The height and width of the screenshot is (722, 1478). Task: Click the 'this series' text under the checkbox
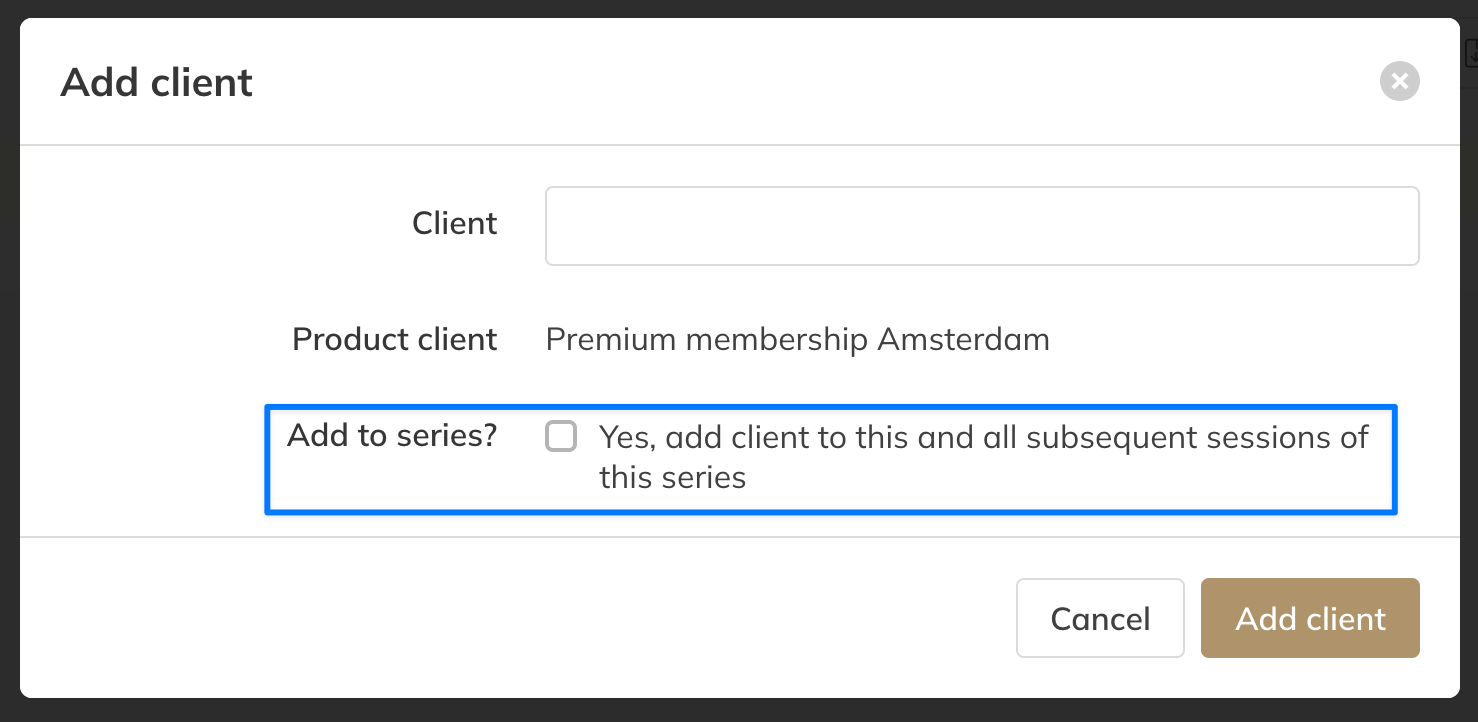tap(672, 477)
